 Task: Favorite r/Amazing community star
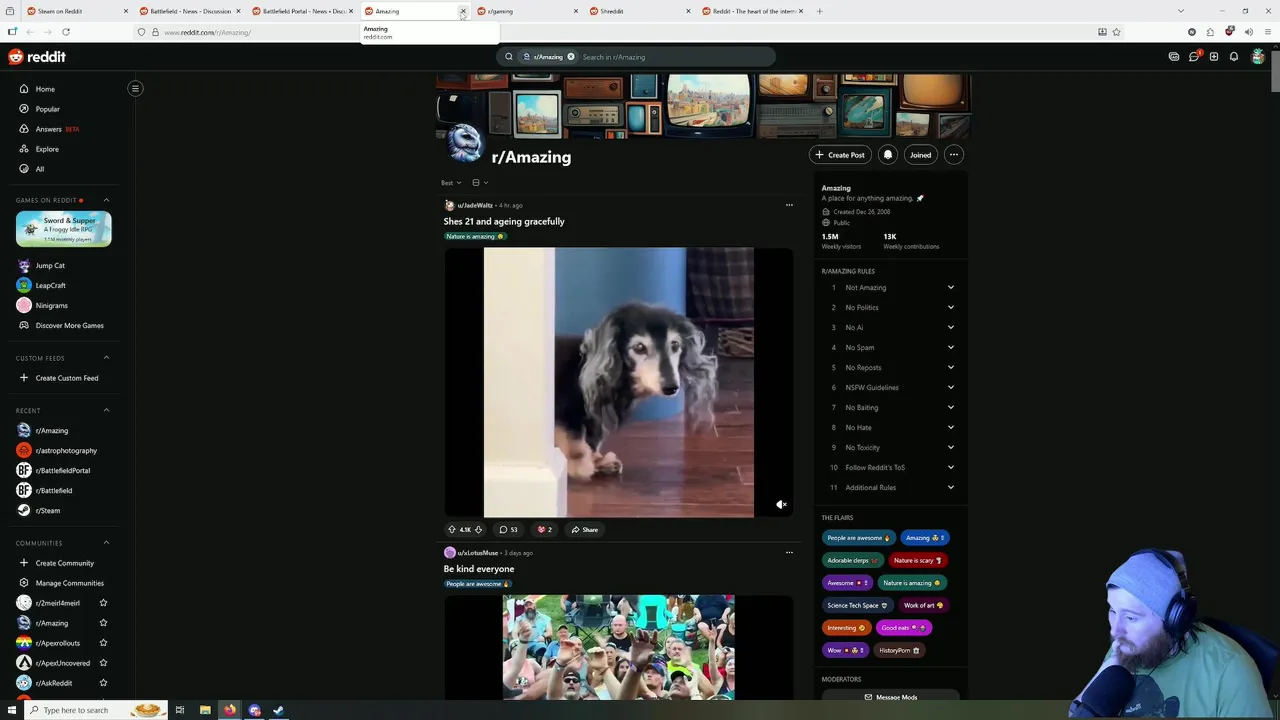(x=103, y=623)
